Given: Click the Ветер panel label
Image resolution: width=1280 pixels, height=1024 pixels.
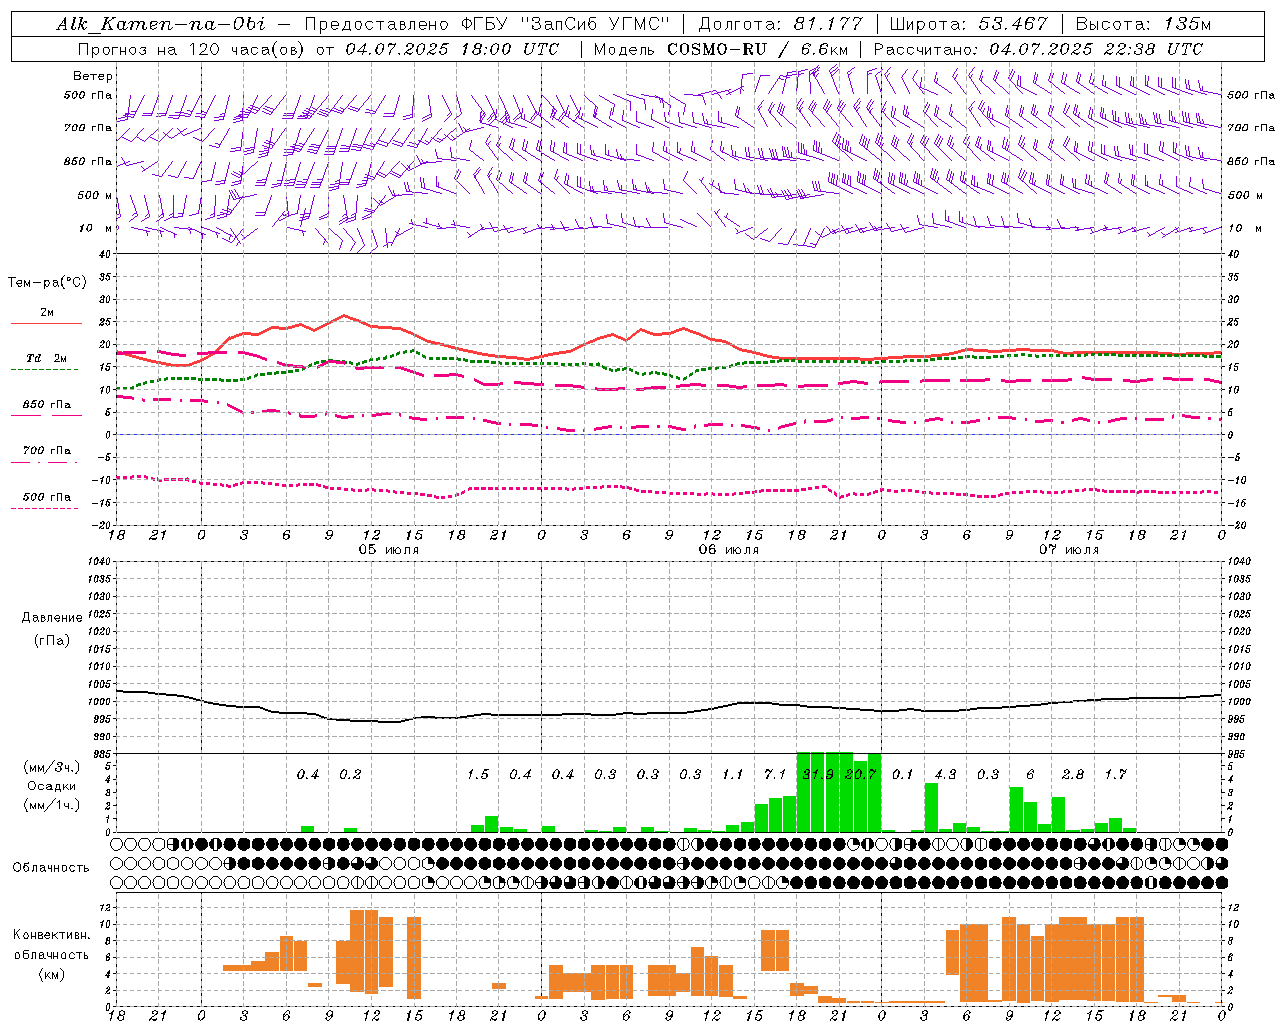Looking at the screenshot, I should 93,76.
